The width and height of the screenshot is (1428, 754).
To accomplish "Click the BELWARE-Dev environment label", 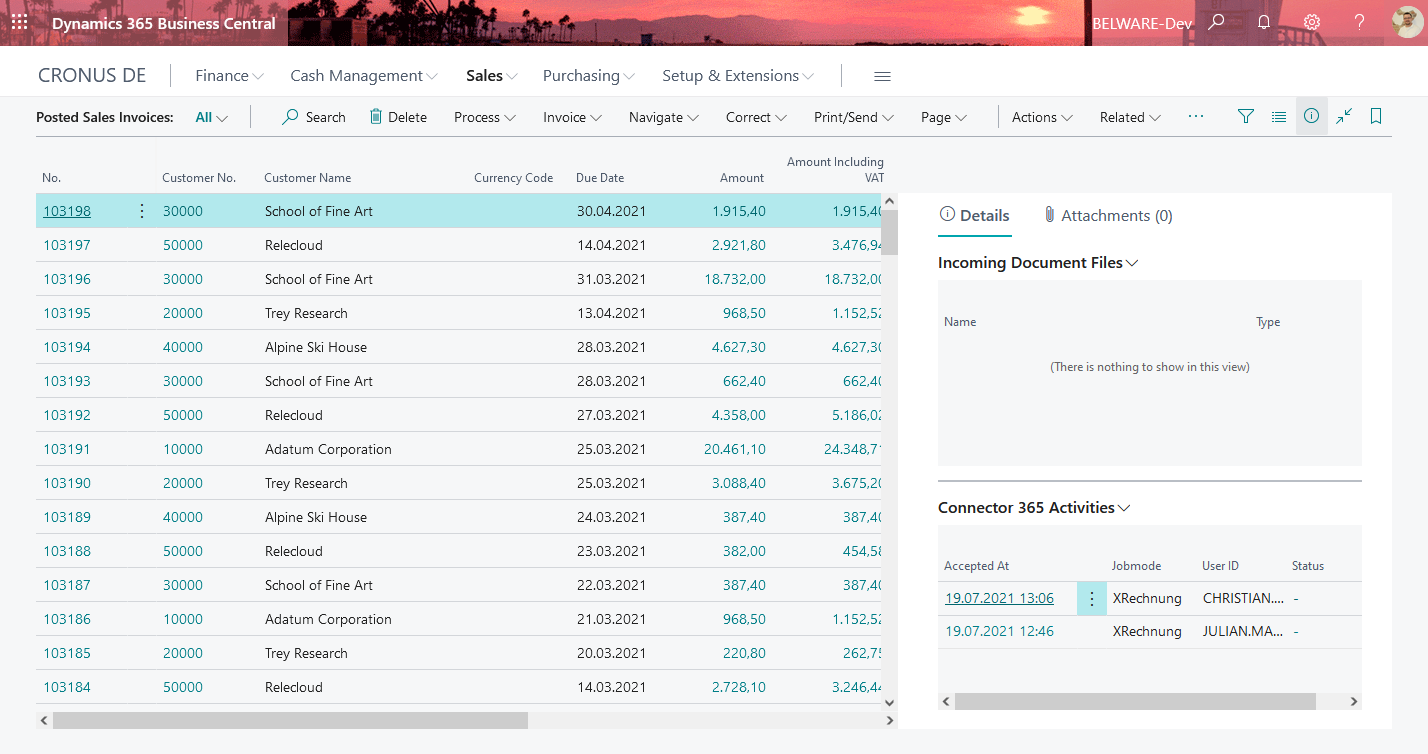I will 1142,23.
